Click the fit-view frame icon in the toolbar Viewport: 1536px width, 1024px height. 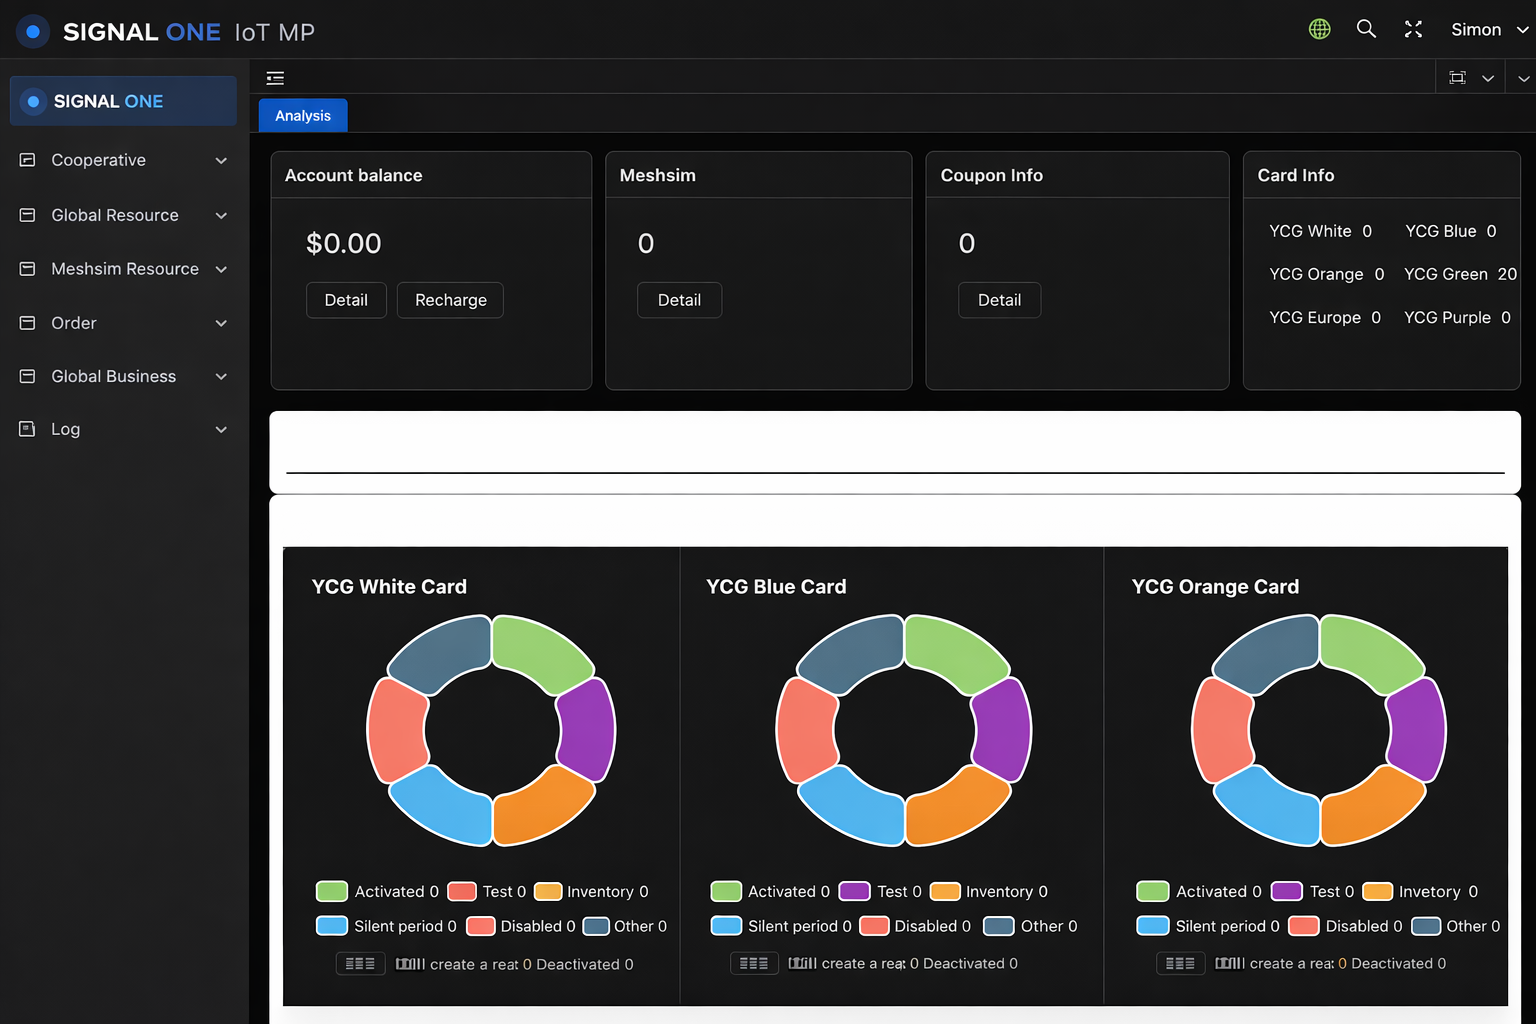click(1457, 77)
